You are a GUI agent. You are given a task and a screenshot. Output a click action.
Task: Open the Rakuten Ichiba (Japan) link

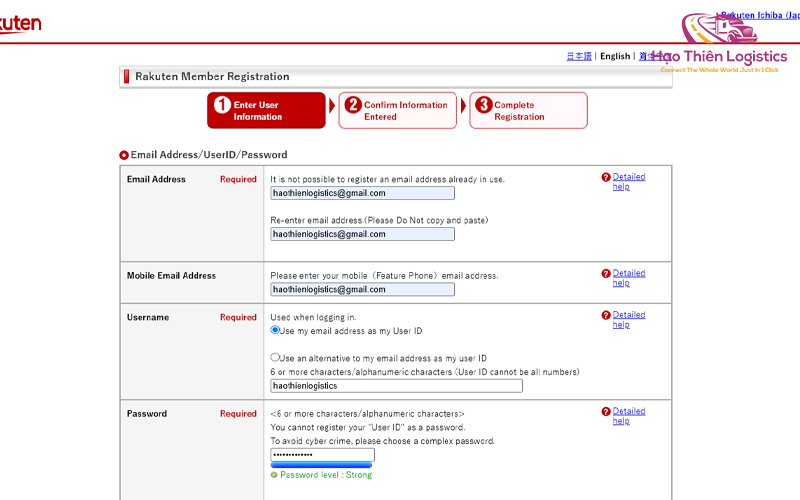point(760,15)
